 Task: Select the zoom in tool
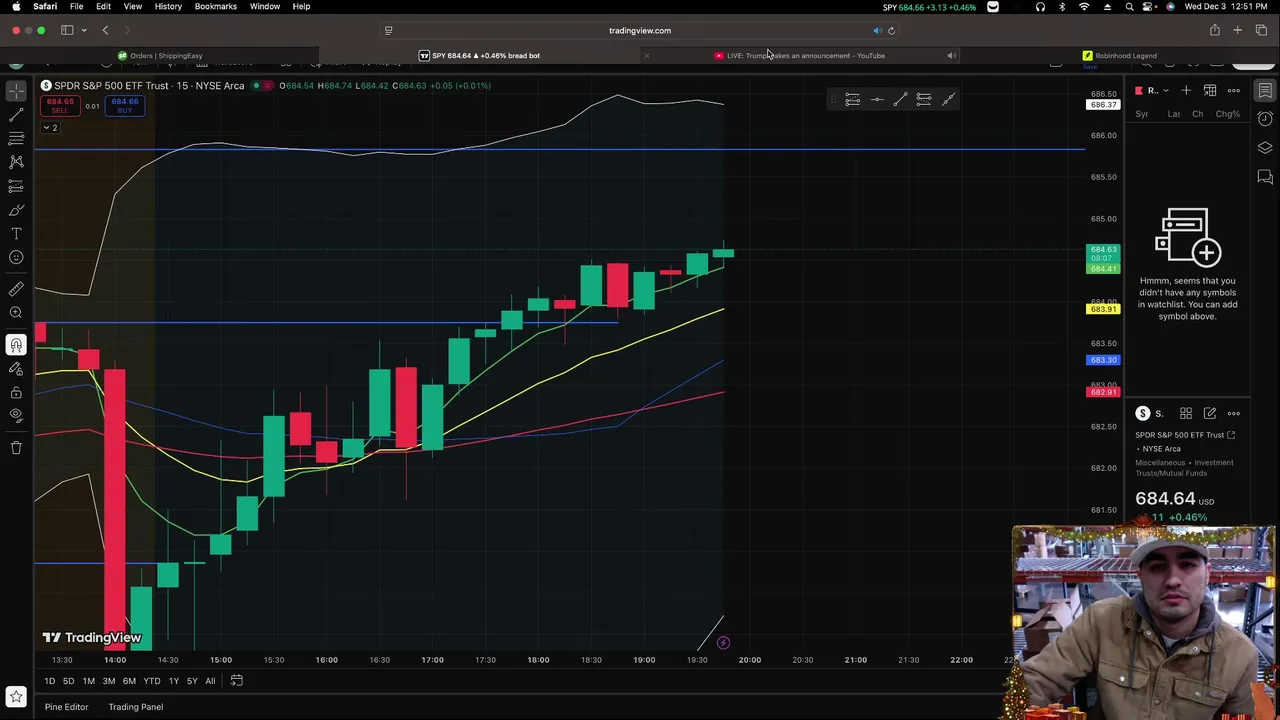coord(16,313)
